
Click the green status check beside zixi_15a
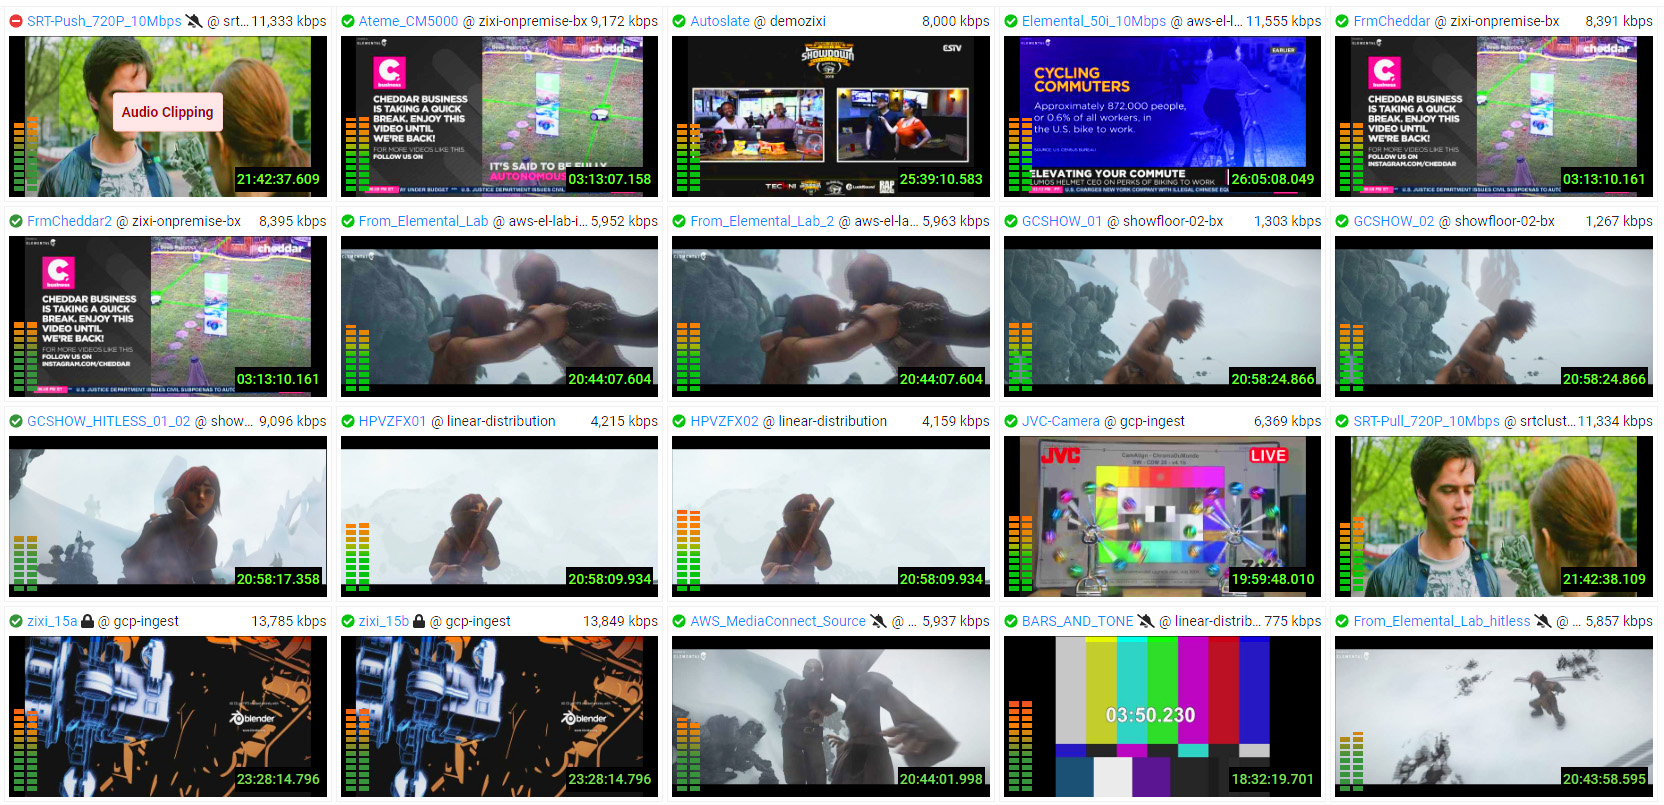(16, 621)
